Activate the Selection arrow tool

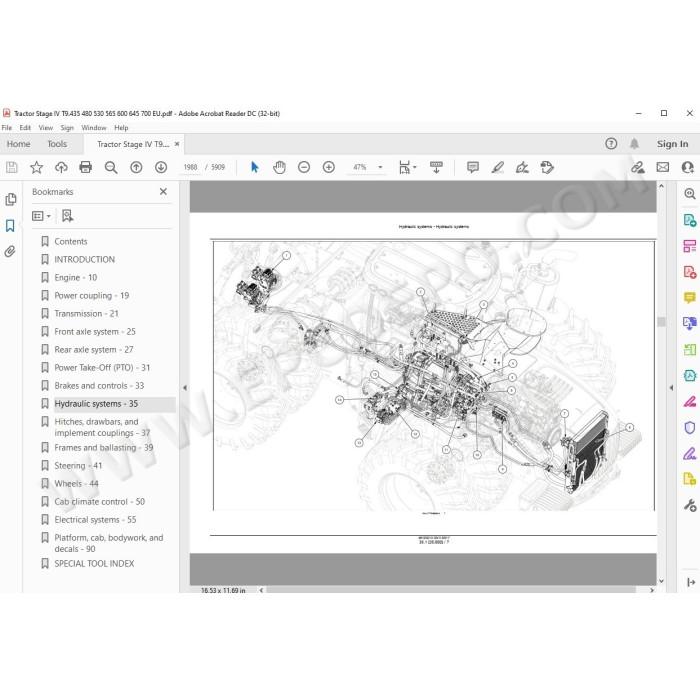[x=254, y=167]
